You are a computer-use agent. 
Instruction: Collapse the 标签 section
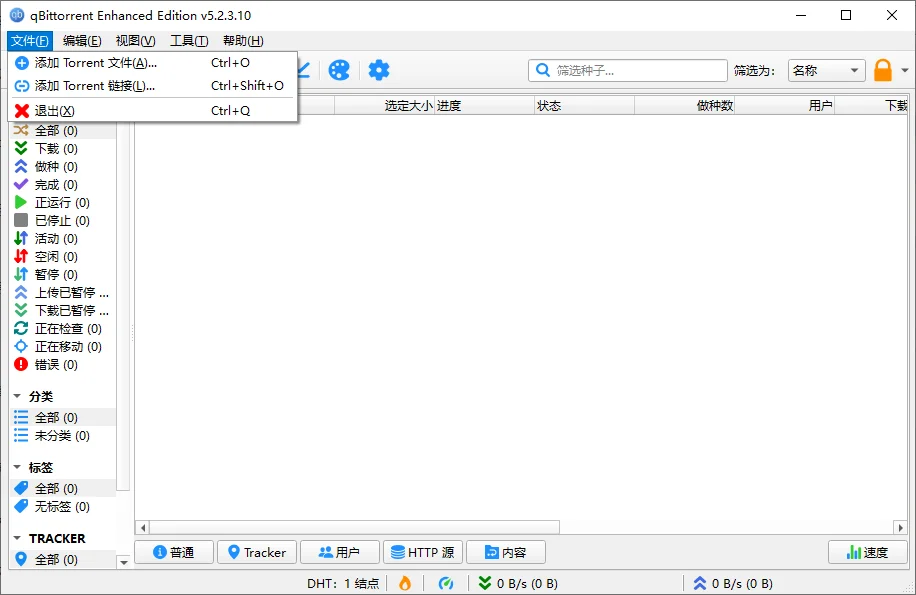[17, 467]
